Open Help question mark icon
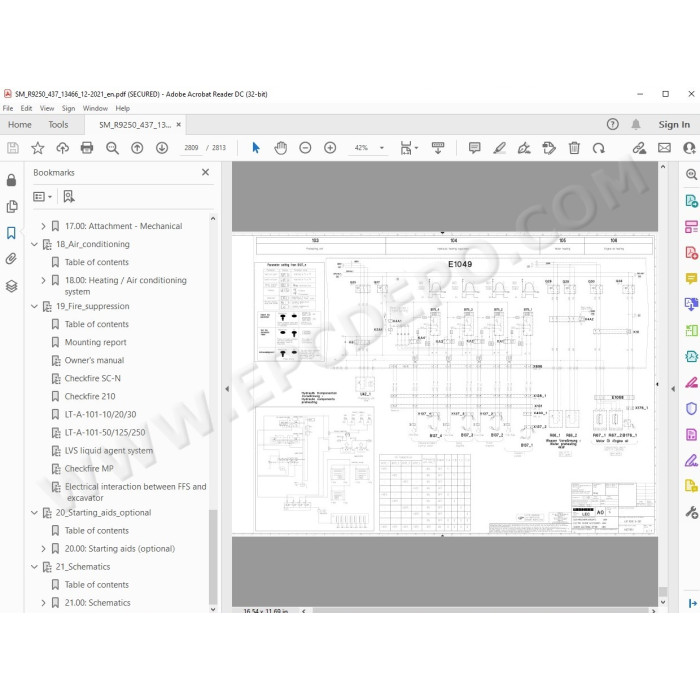 pos(612,125)
